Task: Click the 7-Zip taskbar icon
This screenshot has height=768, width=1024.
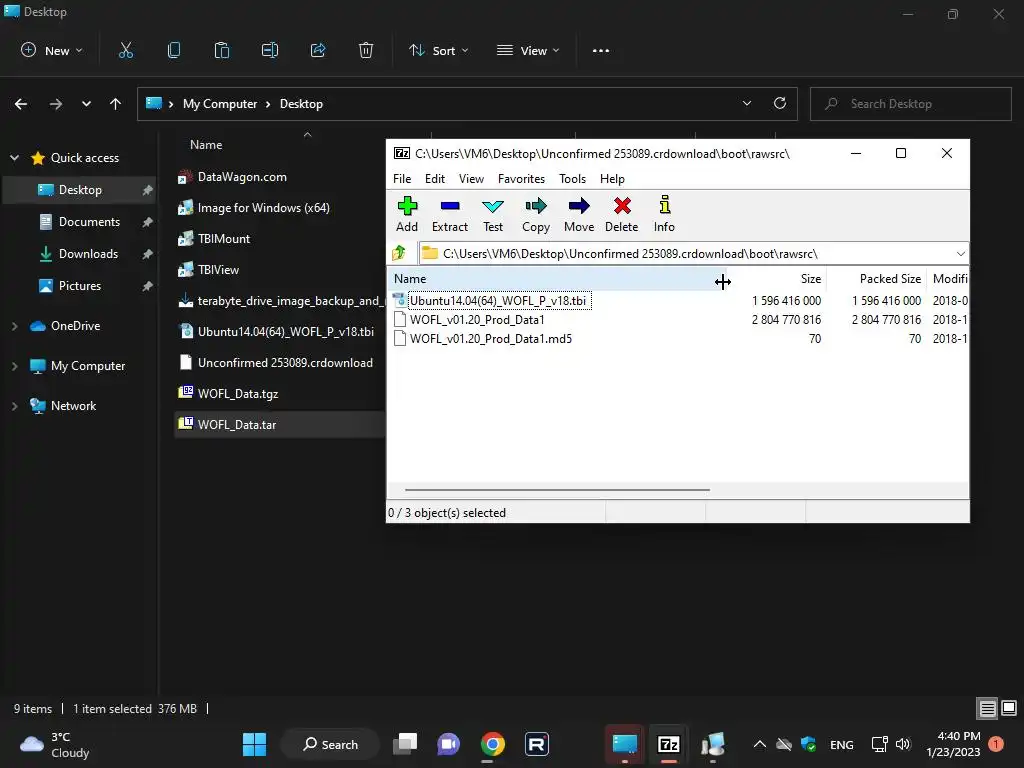Action: pos(669,744)
